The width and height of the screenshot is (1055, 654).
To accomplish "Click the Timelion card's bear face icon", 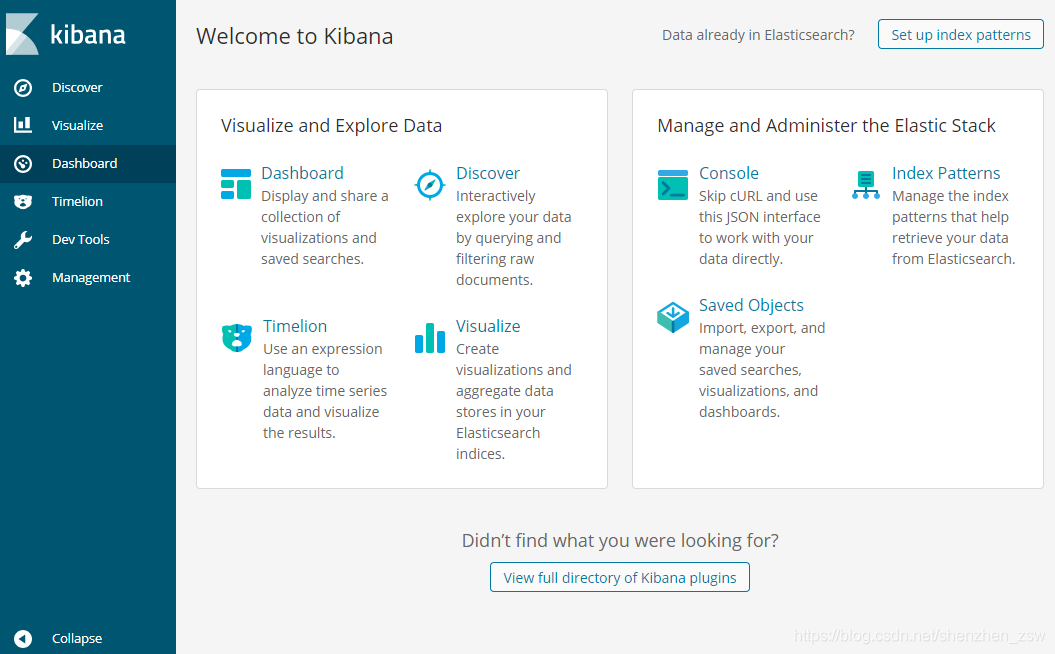I will coord(237,338).
